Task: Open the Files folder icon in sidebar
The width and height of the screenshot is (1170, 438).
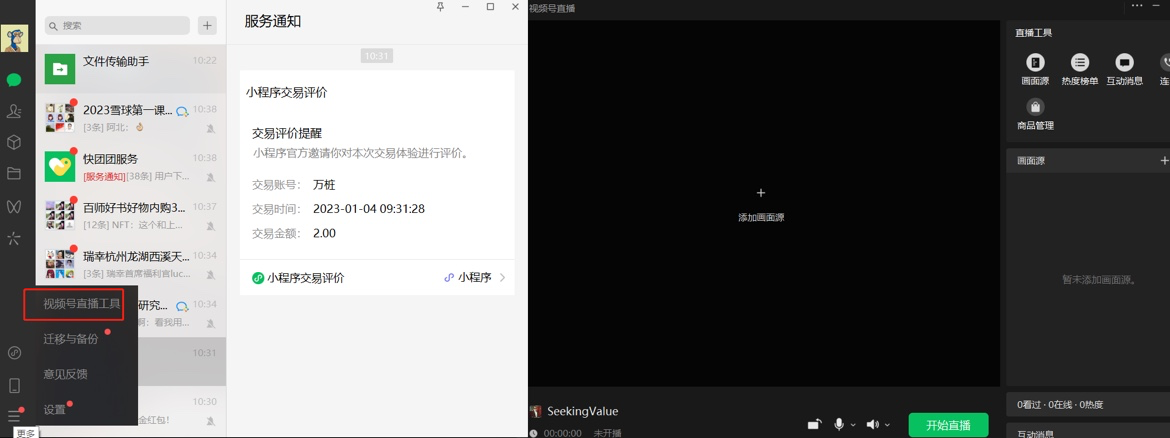Action: pos(13,174)
